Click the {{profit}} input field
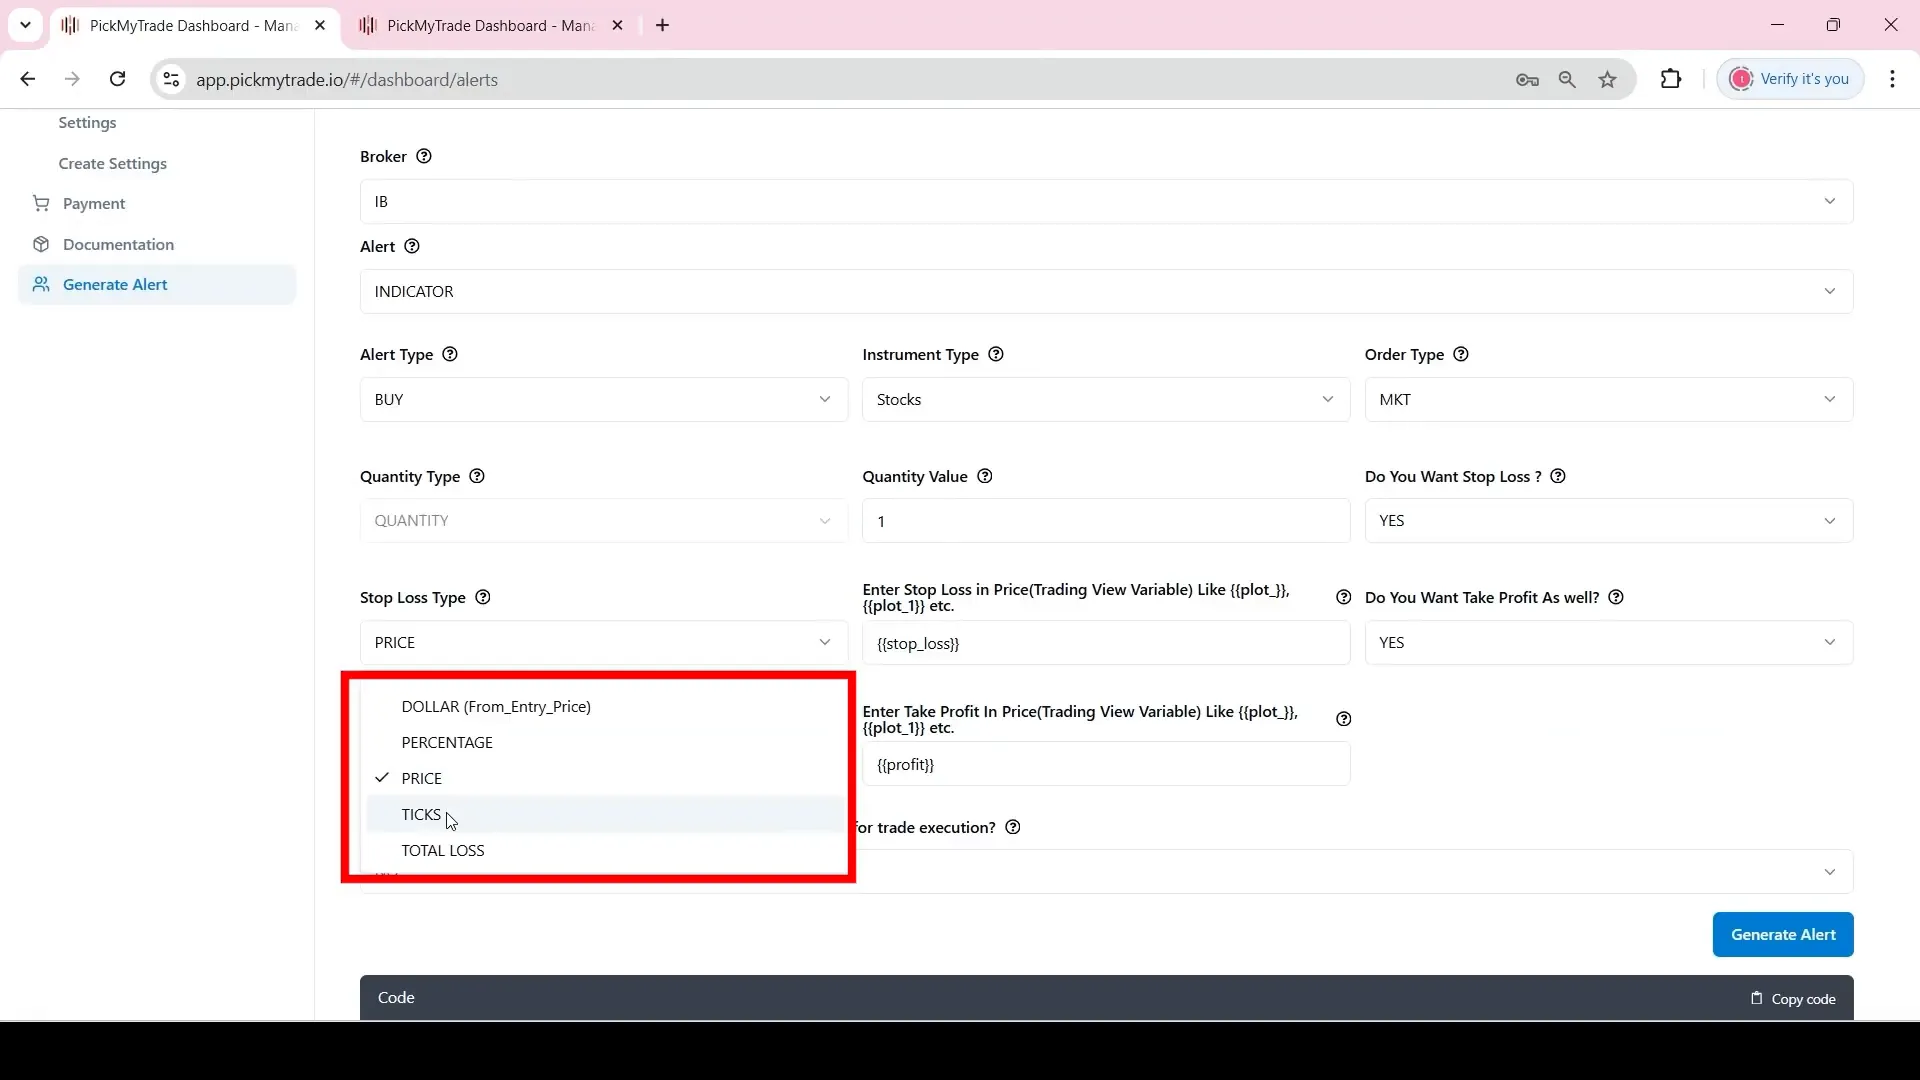The width and height of the screenshot is (1920, 1080). 1106,765
